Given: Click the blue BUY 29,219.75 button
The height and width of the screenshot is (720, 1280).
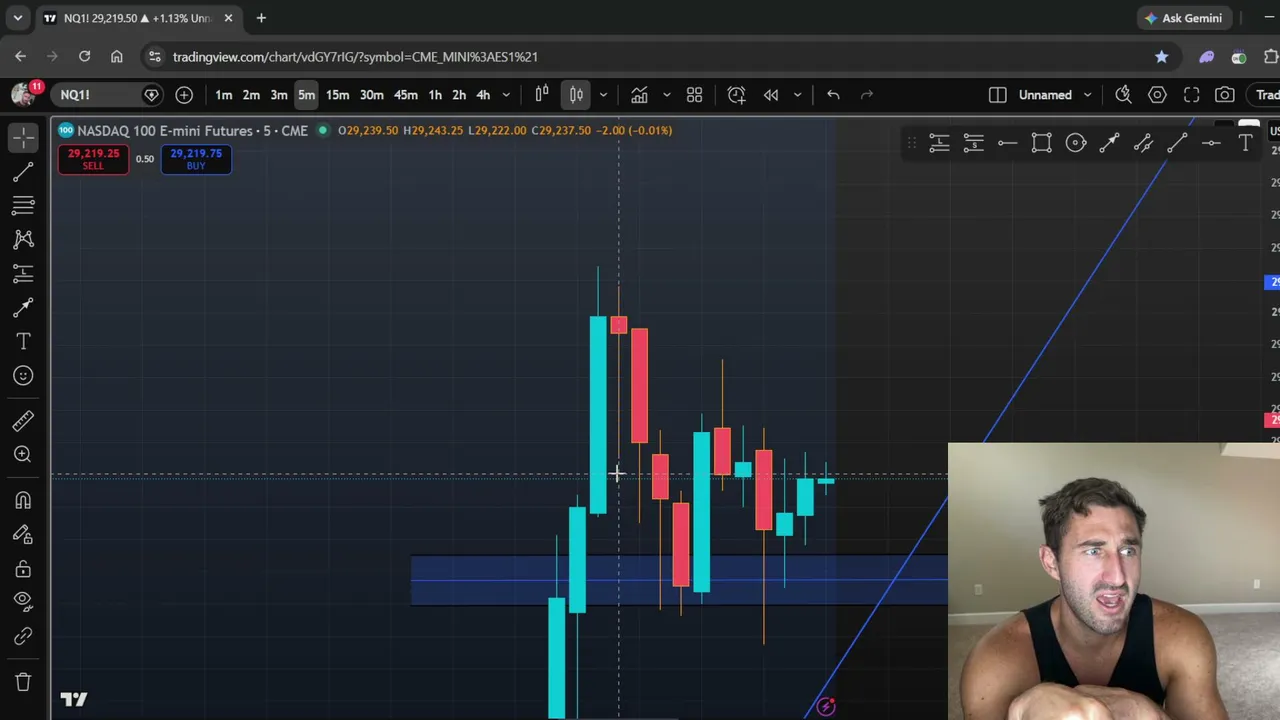Looking at the screenshot, I should (x=196, y=159).
